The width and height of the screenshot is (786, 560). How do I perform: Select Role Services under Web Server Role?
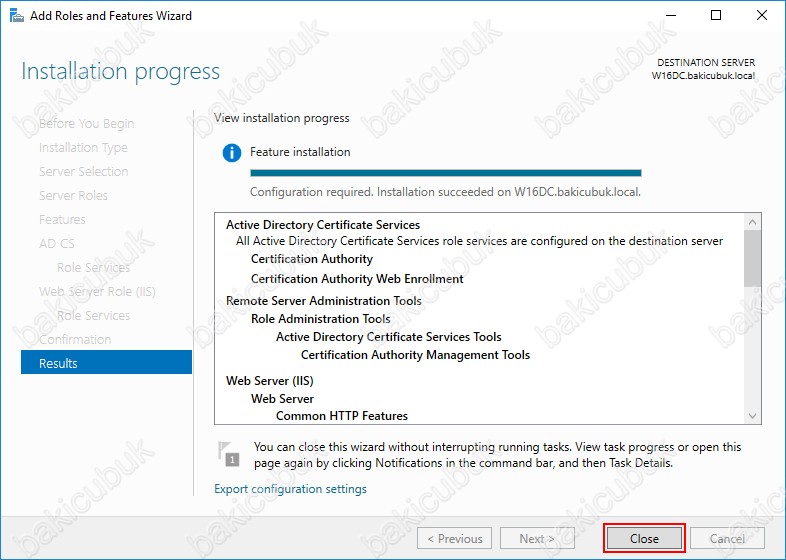93,315
